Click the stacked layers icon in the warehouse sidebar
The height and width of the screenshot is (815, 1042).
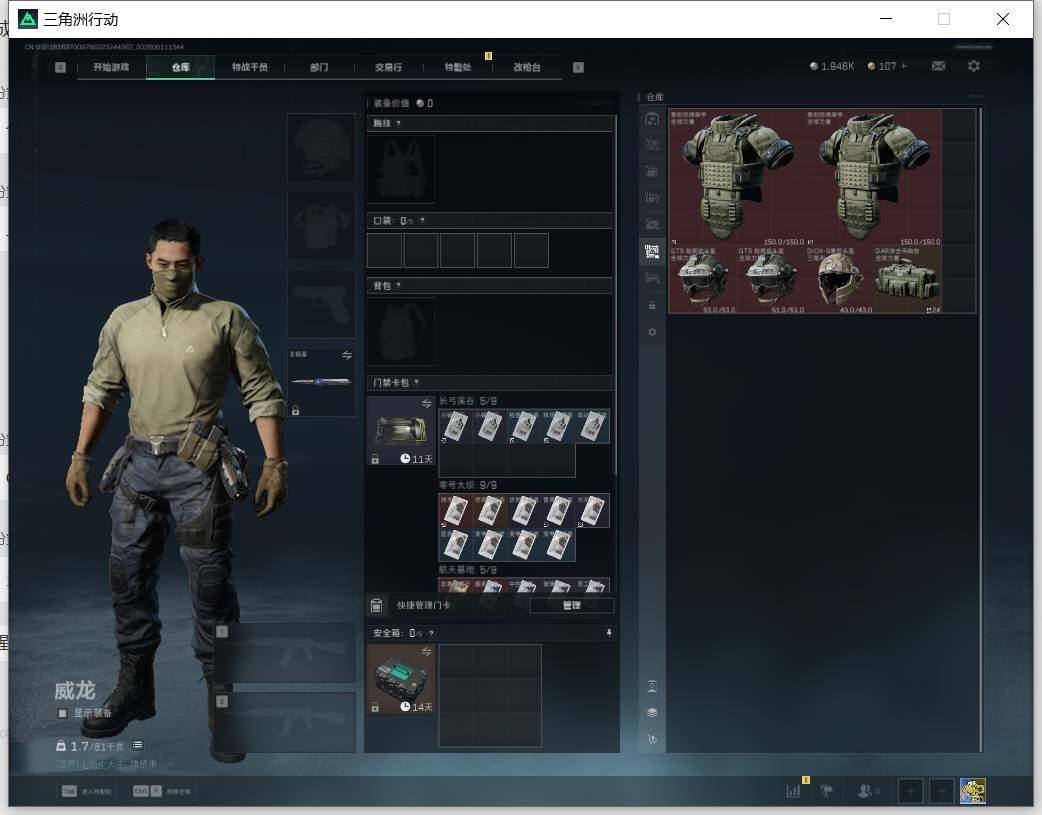652,713
